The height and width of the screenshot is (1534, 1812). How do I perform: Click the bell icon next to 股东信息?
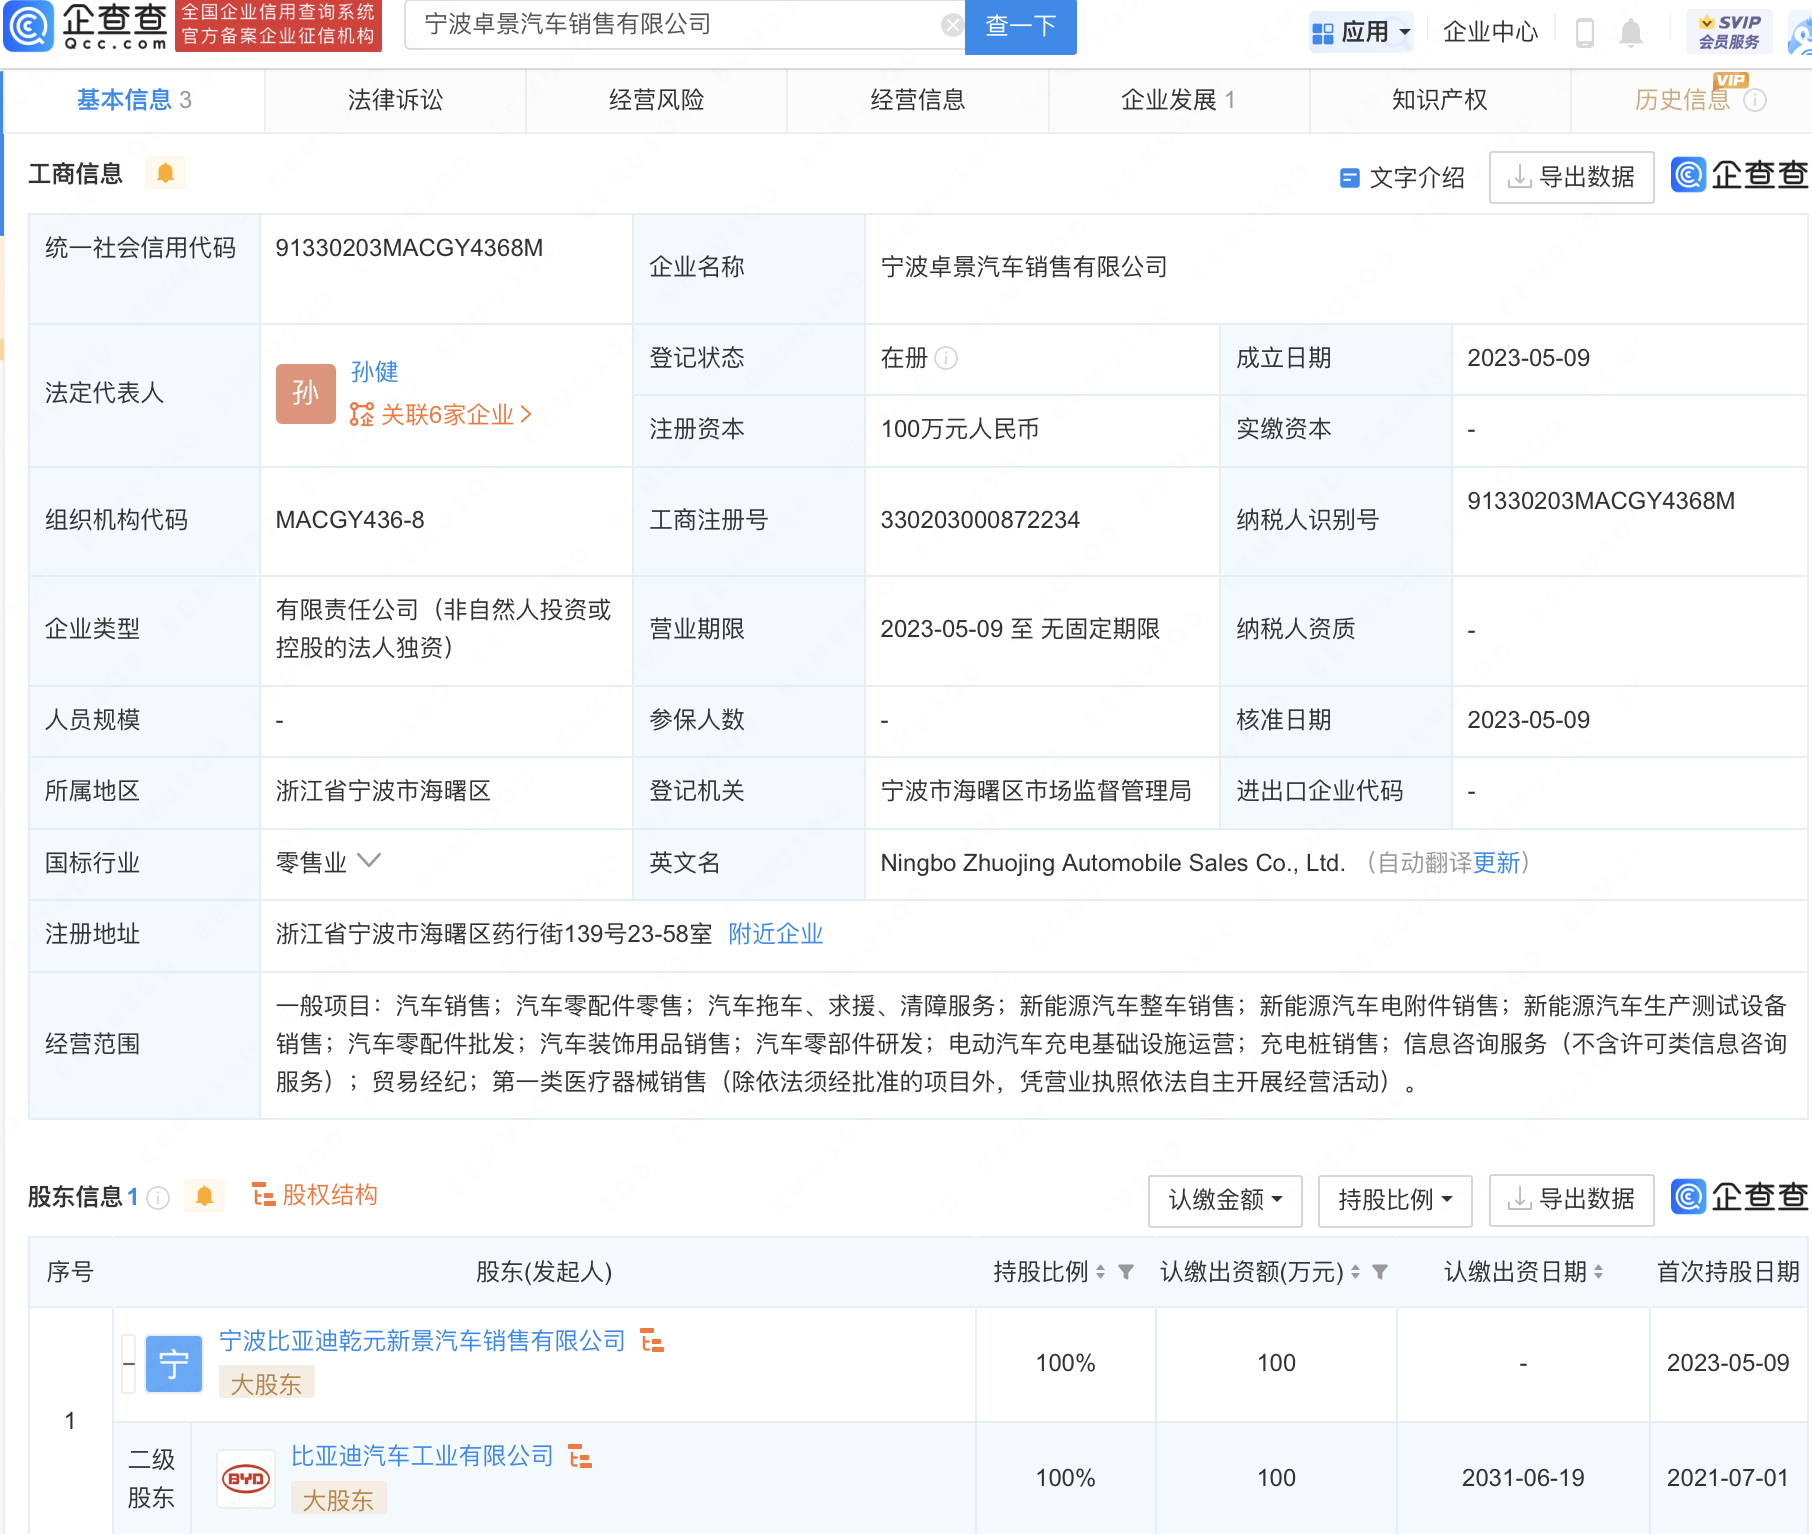pos(205,1196)
